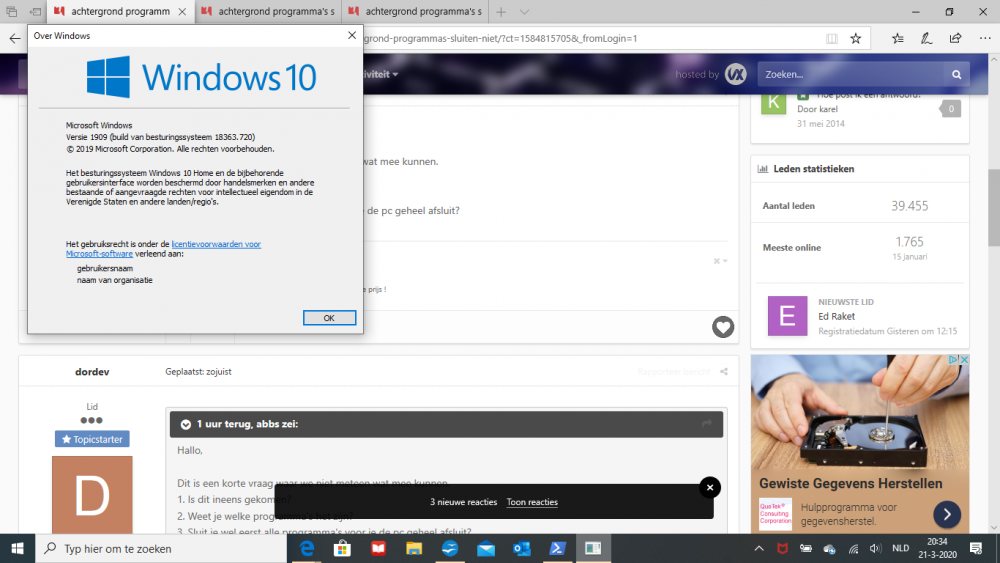Viewport: 1000px width, 563px height.
Task: Open Outlook from taskbar
Action: pos(522,548)
